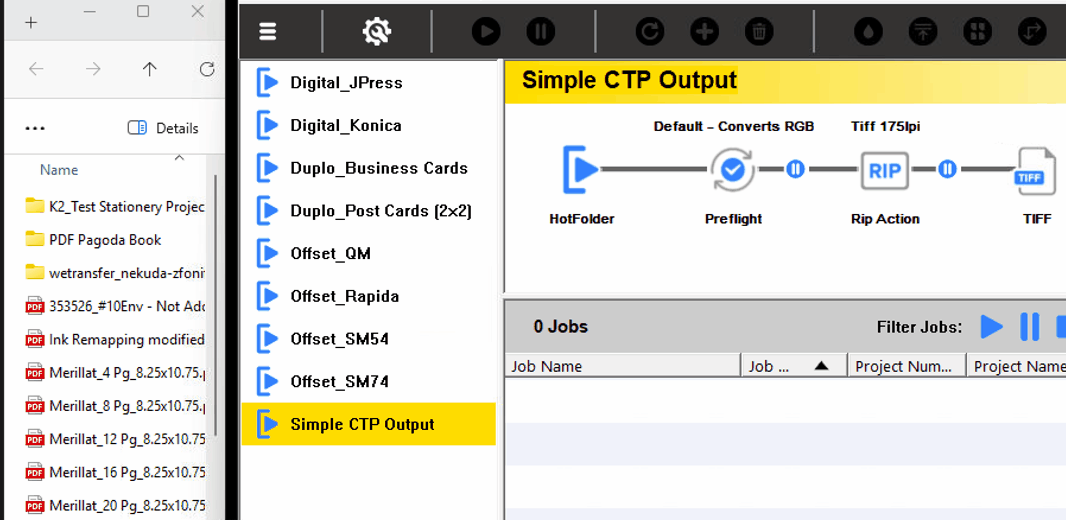Sort by the Job ... column with arrow
The image size is (1066, 520).
(x=794, y=366)
